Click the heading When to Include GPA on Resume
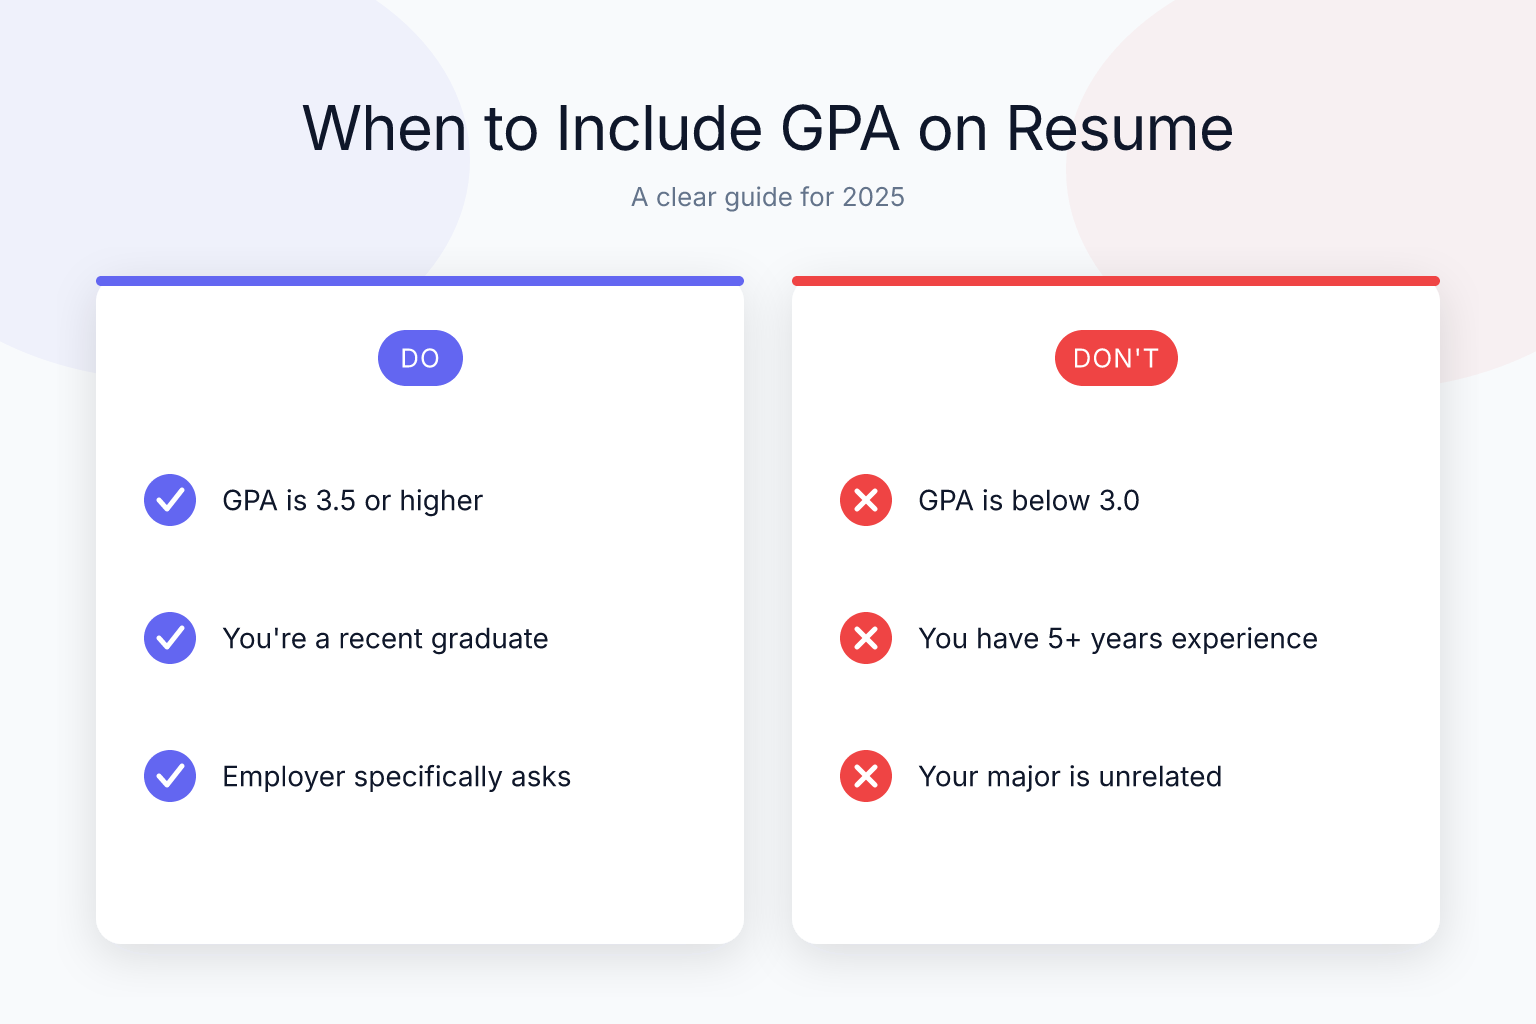This screenshot has width=1536, height=1024. coord(768,128)
